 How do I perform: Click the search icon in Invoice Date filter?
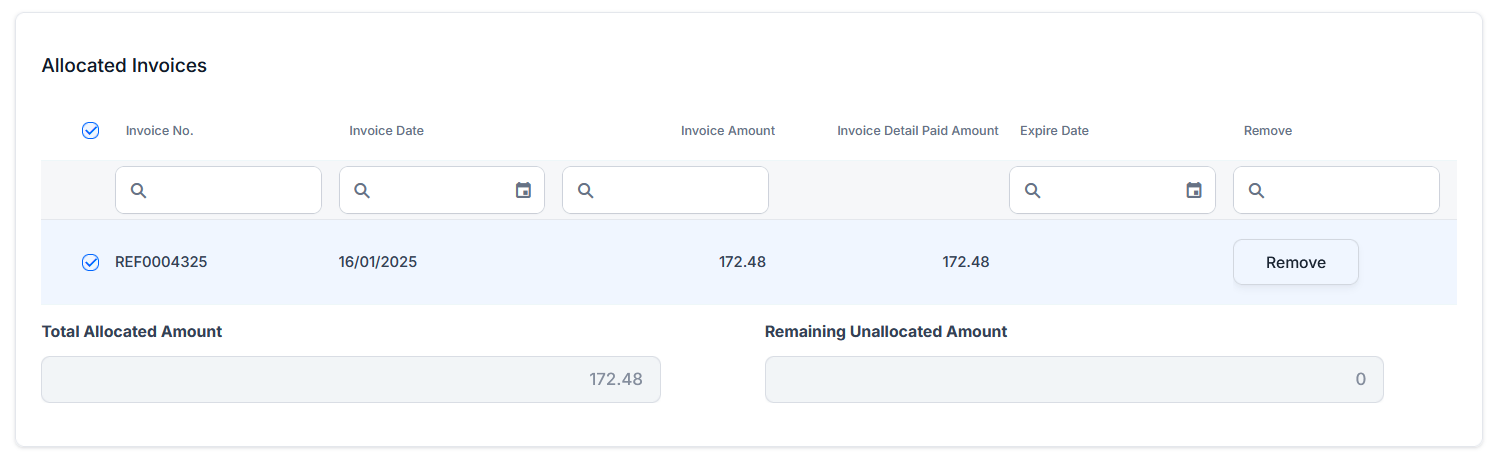[x=363, y=190]
